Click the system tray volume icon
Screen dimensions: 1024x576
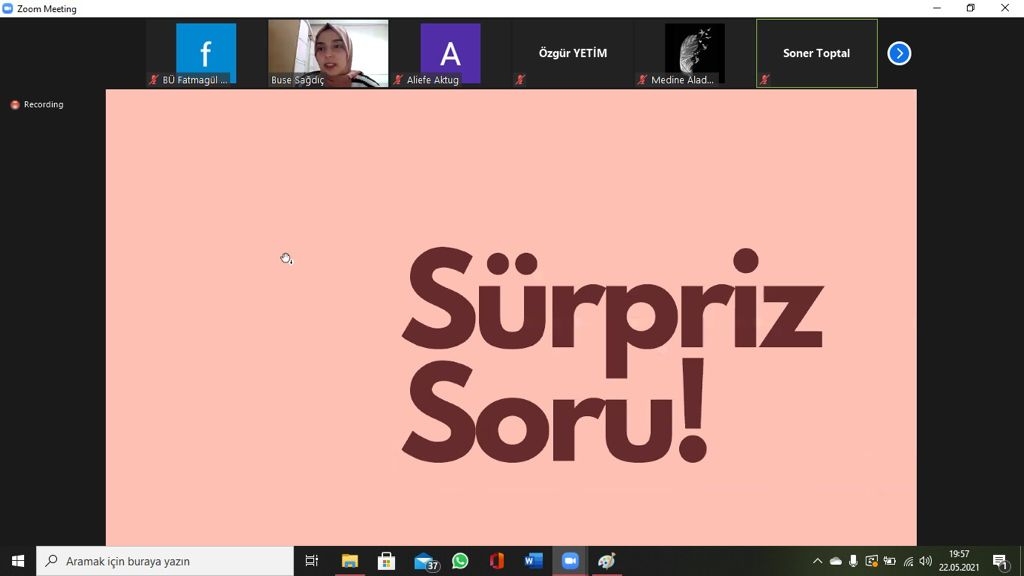click(925, 561)
